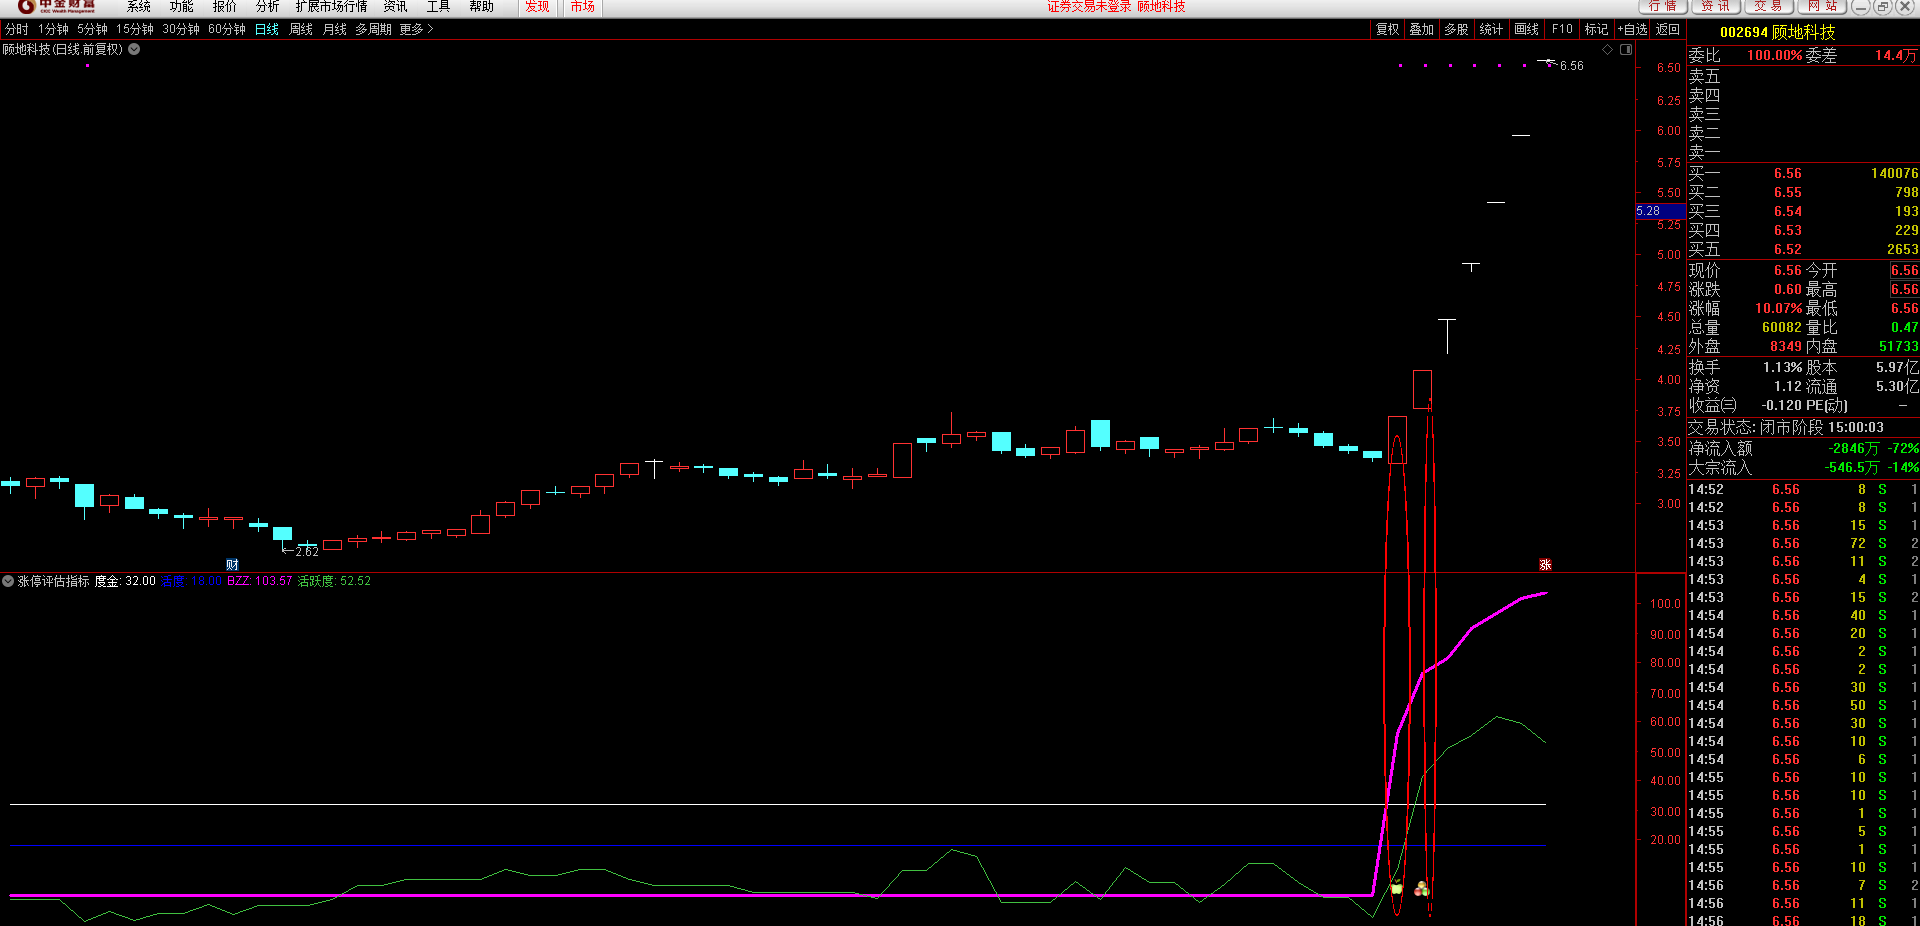Viewport: 1920px width, 926px height.
Task: Click the signal icon under second ellipse
Action: 1422,888
